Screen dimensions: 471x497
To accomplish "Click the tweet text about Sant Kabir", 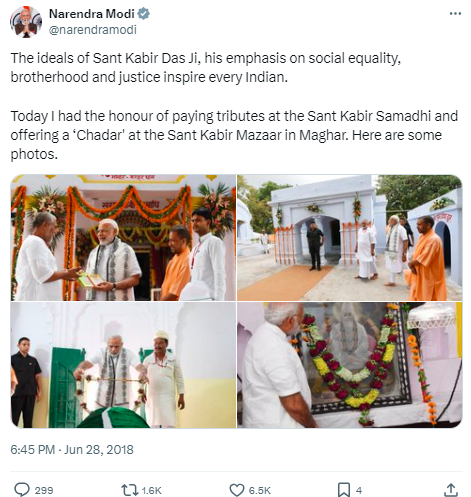I will coord(234,106).
